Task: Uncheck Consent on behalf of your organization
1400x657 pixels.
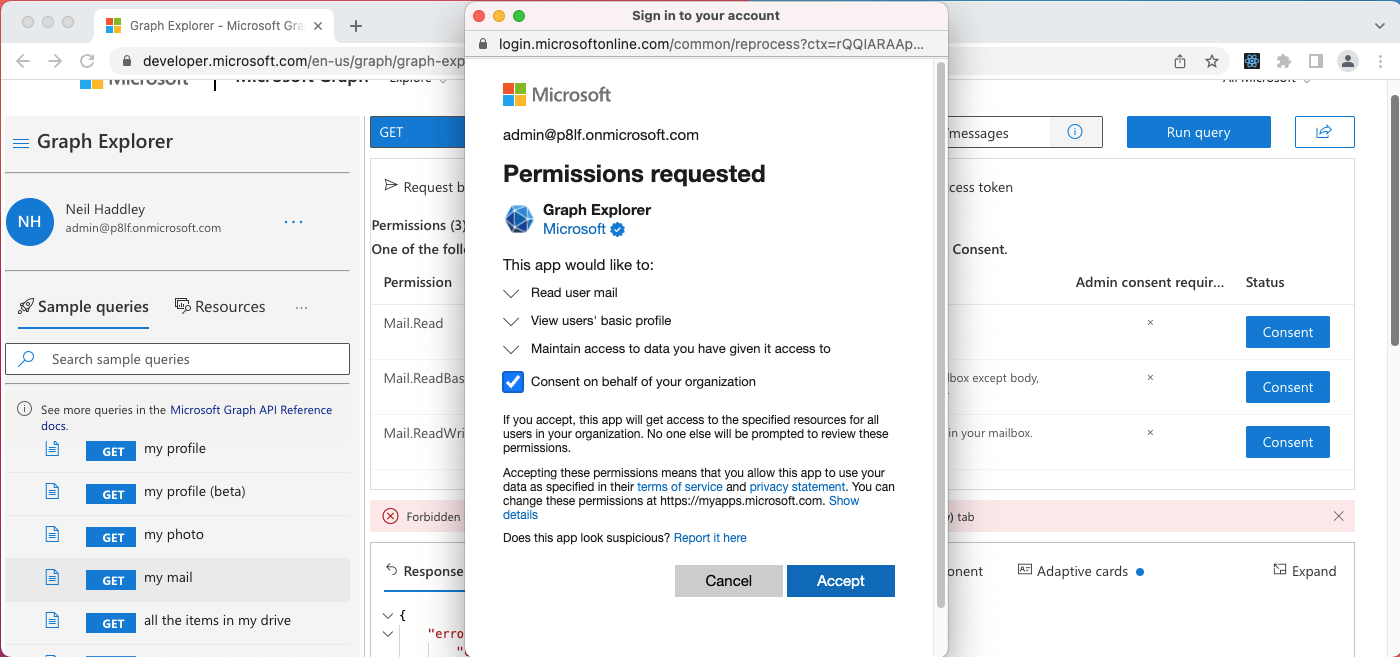Action: [x=513, y=382]
